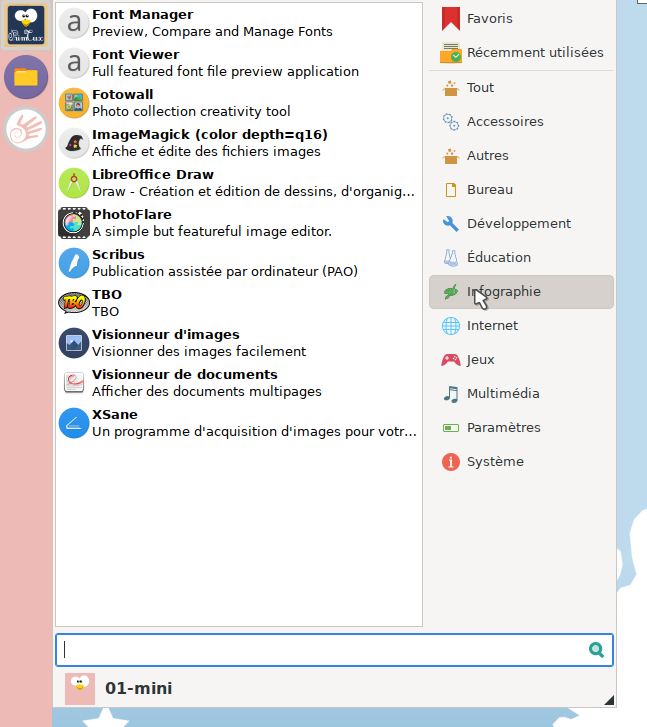Open the Internet category

521,325
